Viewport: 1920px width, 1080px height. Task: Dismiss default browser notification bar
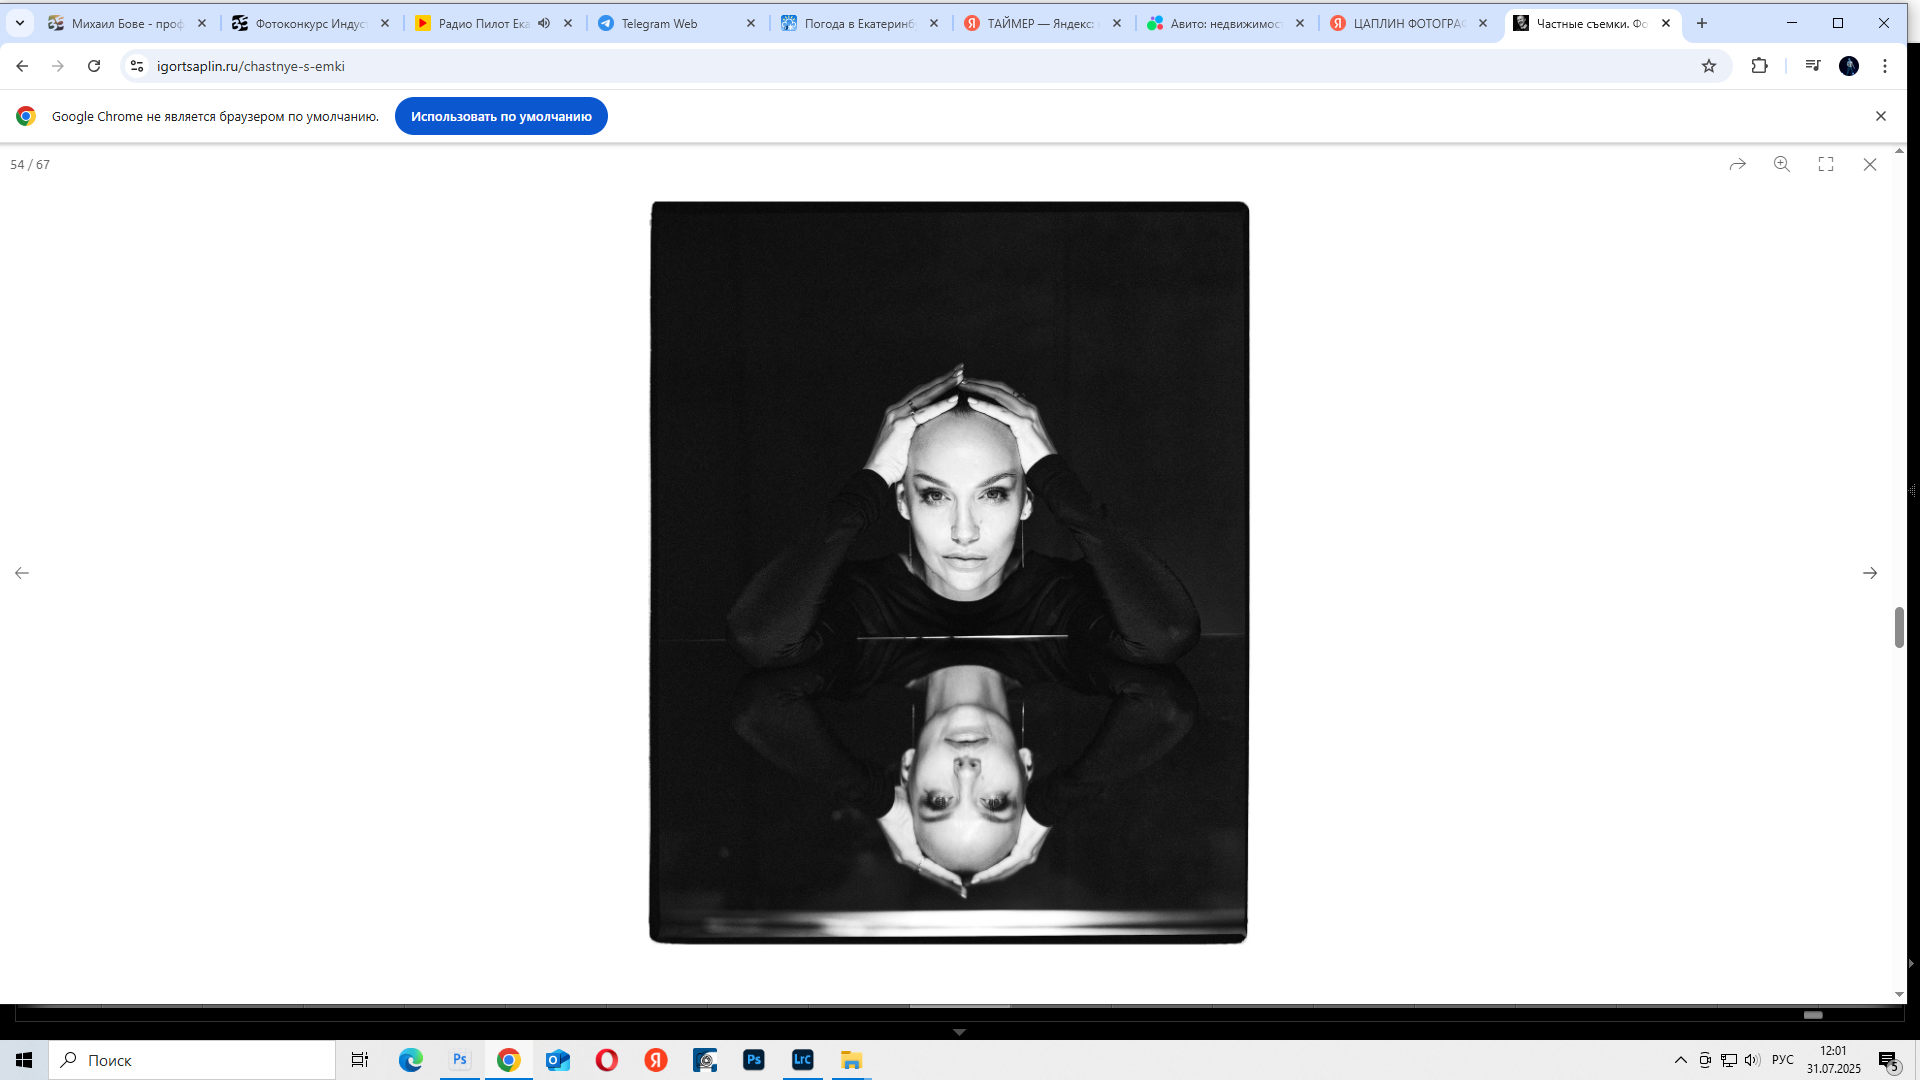(x=1881, y=116)
